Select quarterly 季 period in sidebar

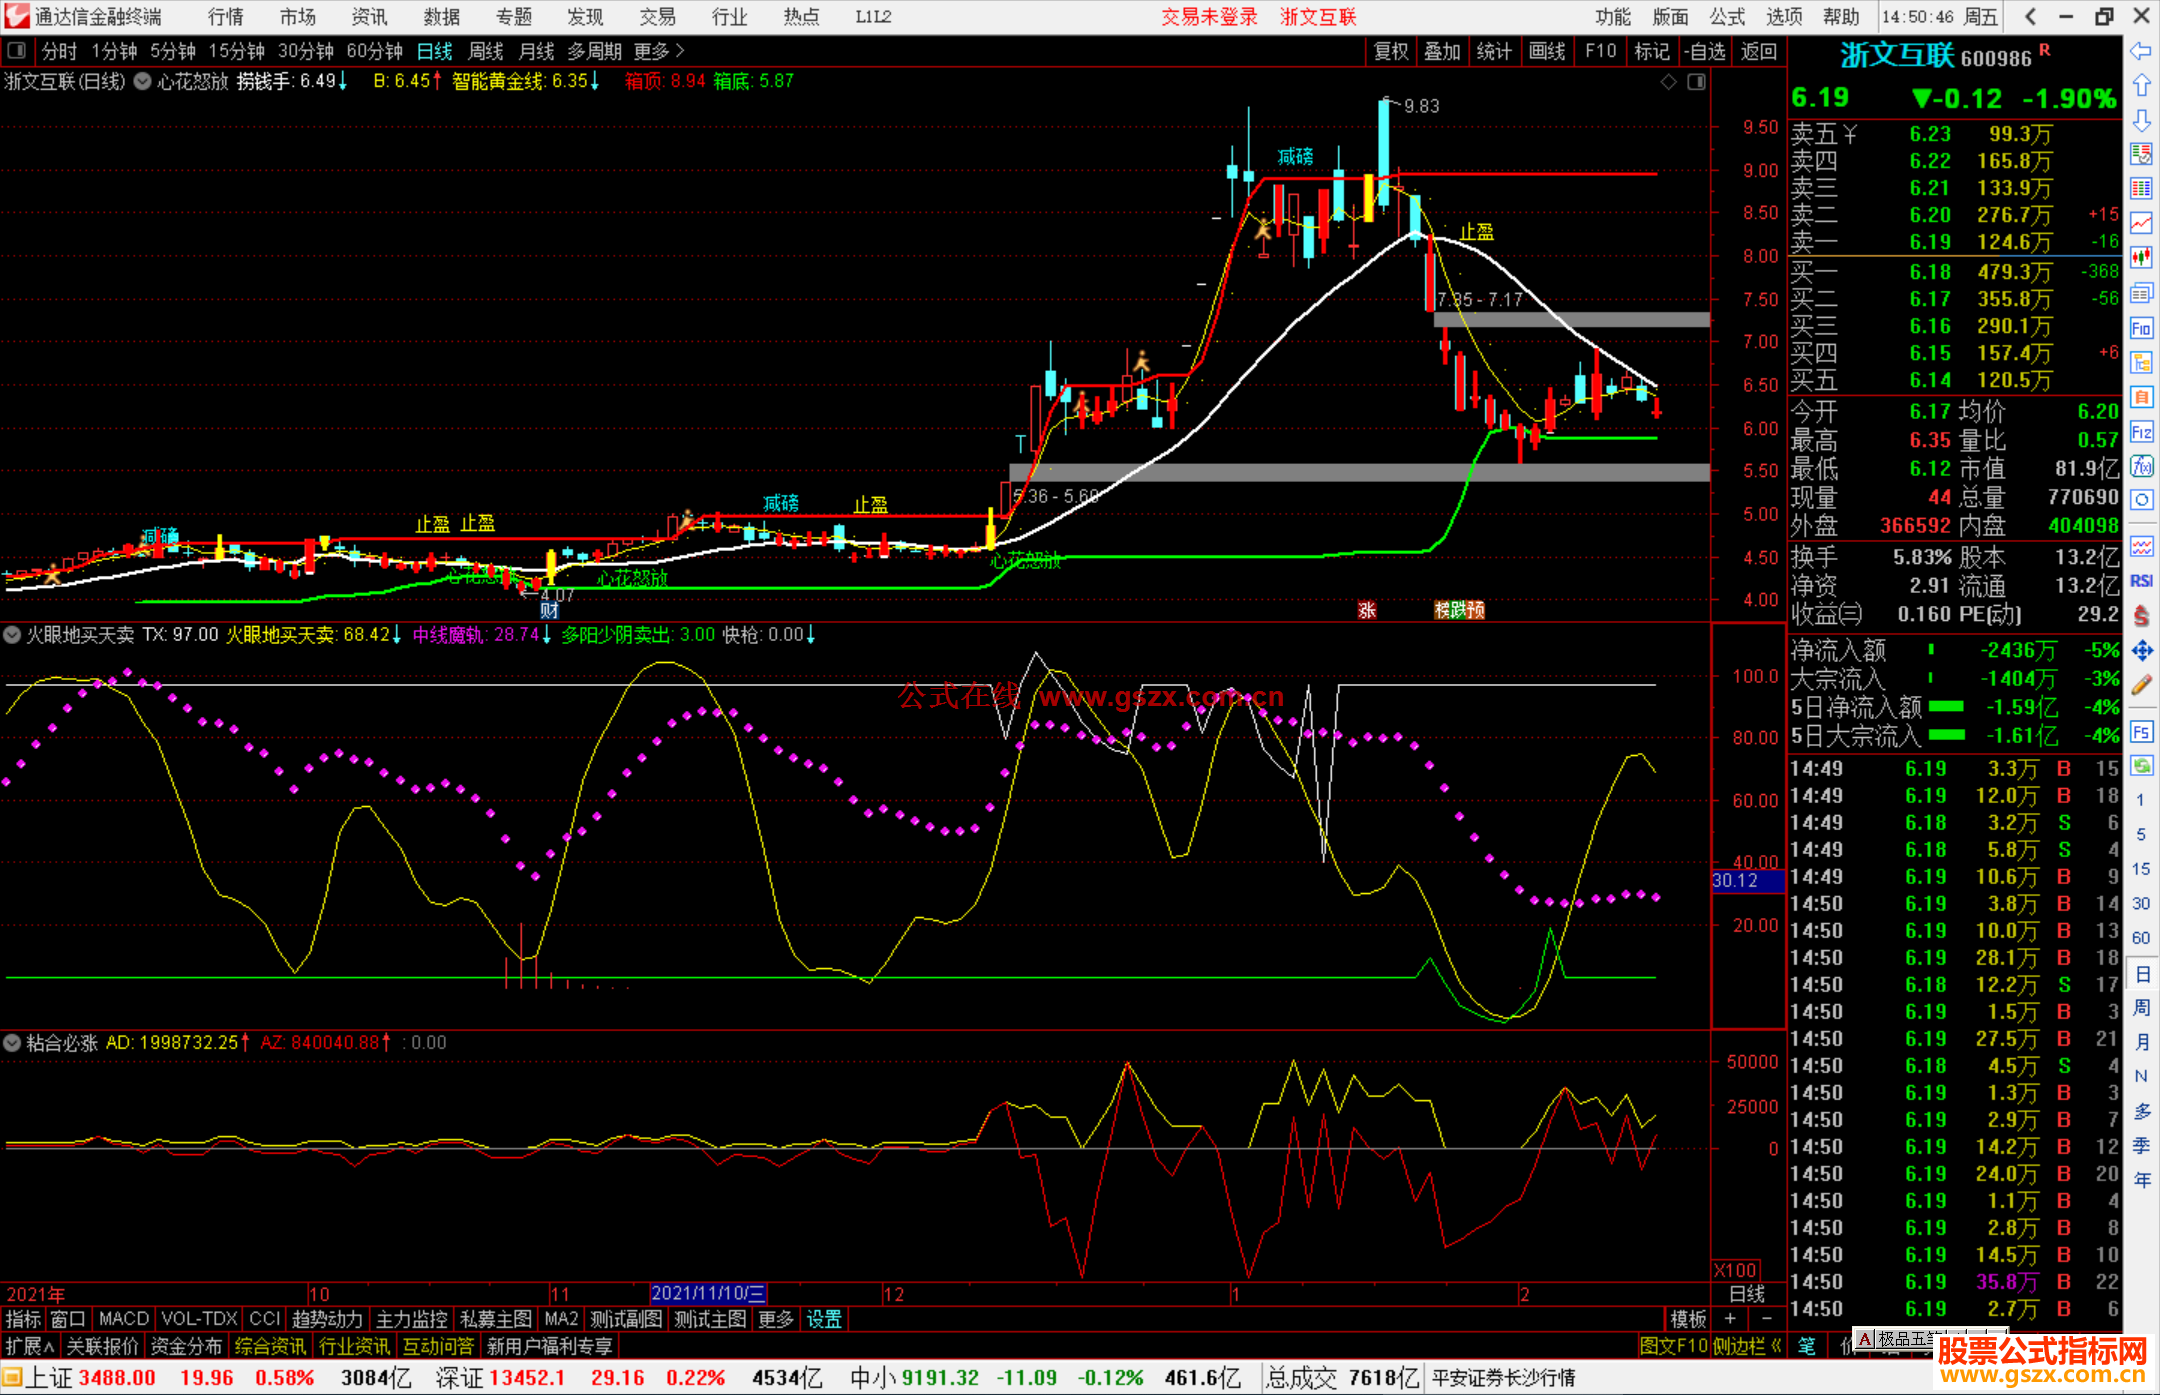click(2141, 1146)
